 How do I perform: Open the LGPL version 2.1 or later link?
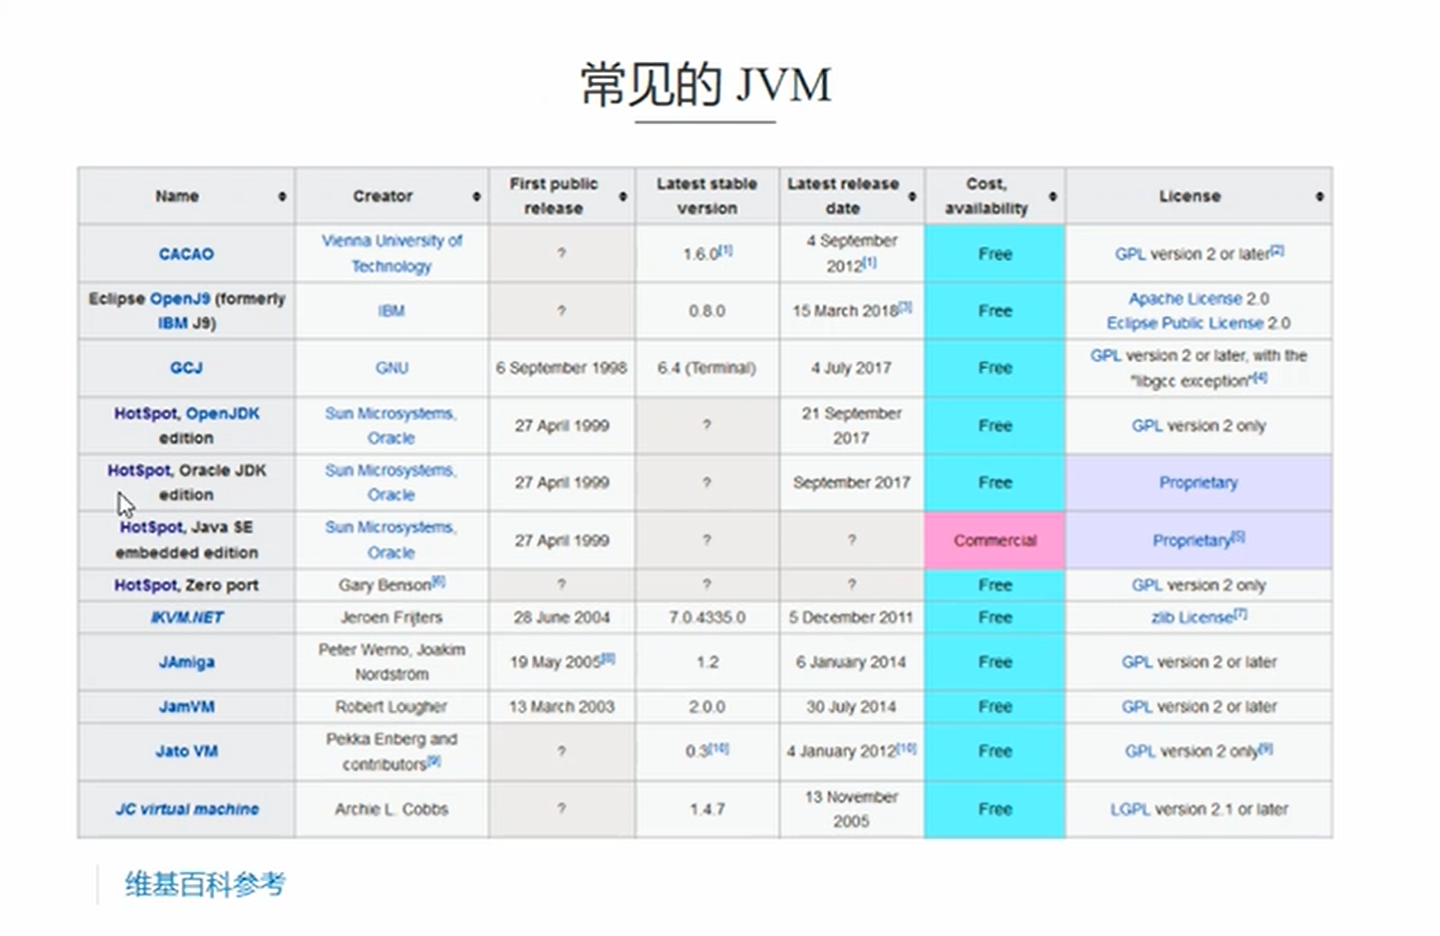click(1198, 809)
